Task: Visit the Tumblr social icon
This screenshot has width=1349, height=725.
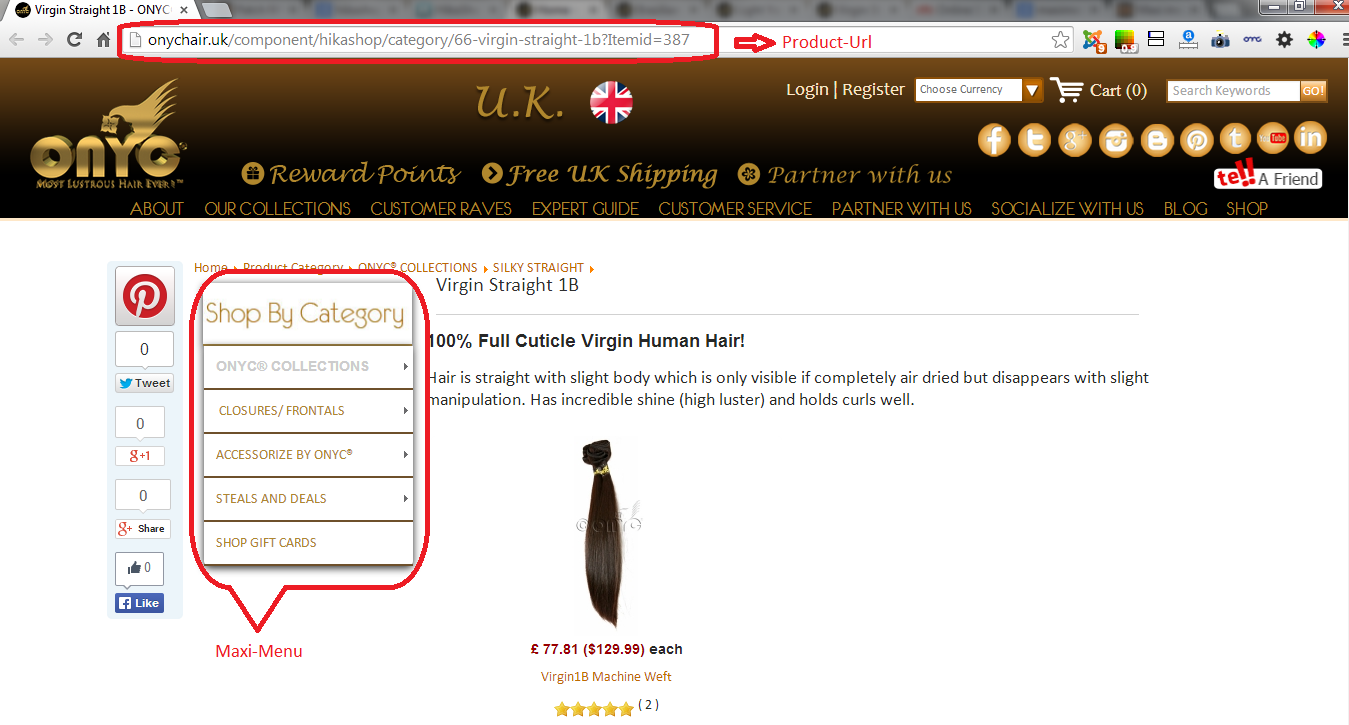Action: tap(1236, 138)
